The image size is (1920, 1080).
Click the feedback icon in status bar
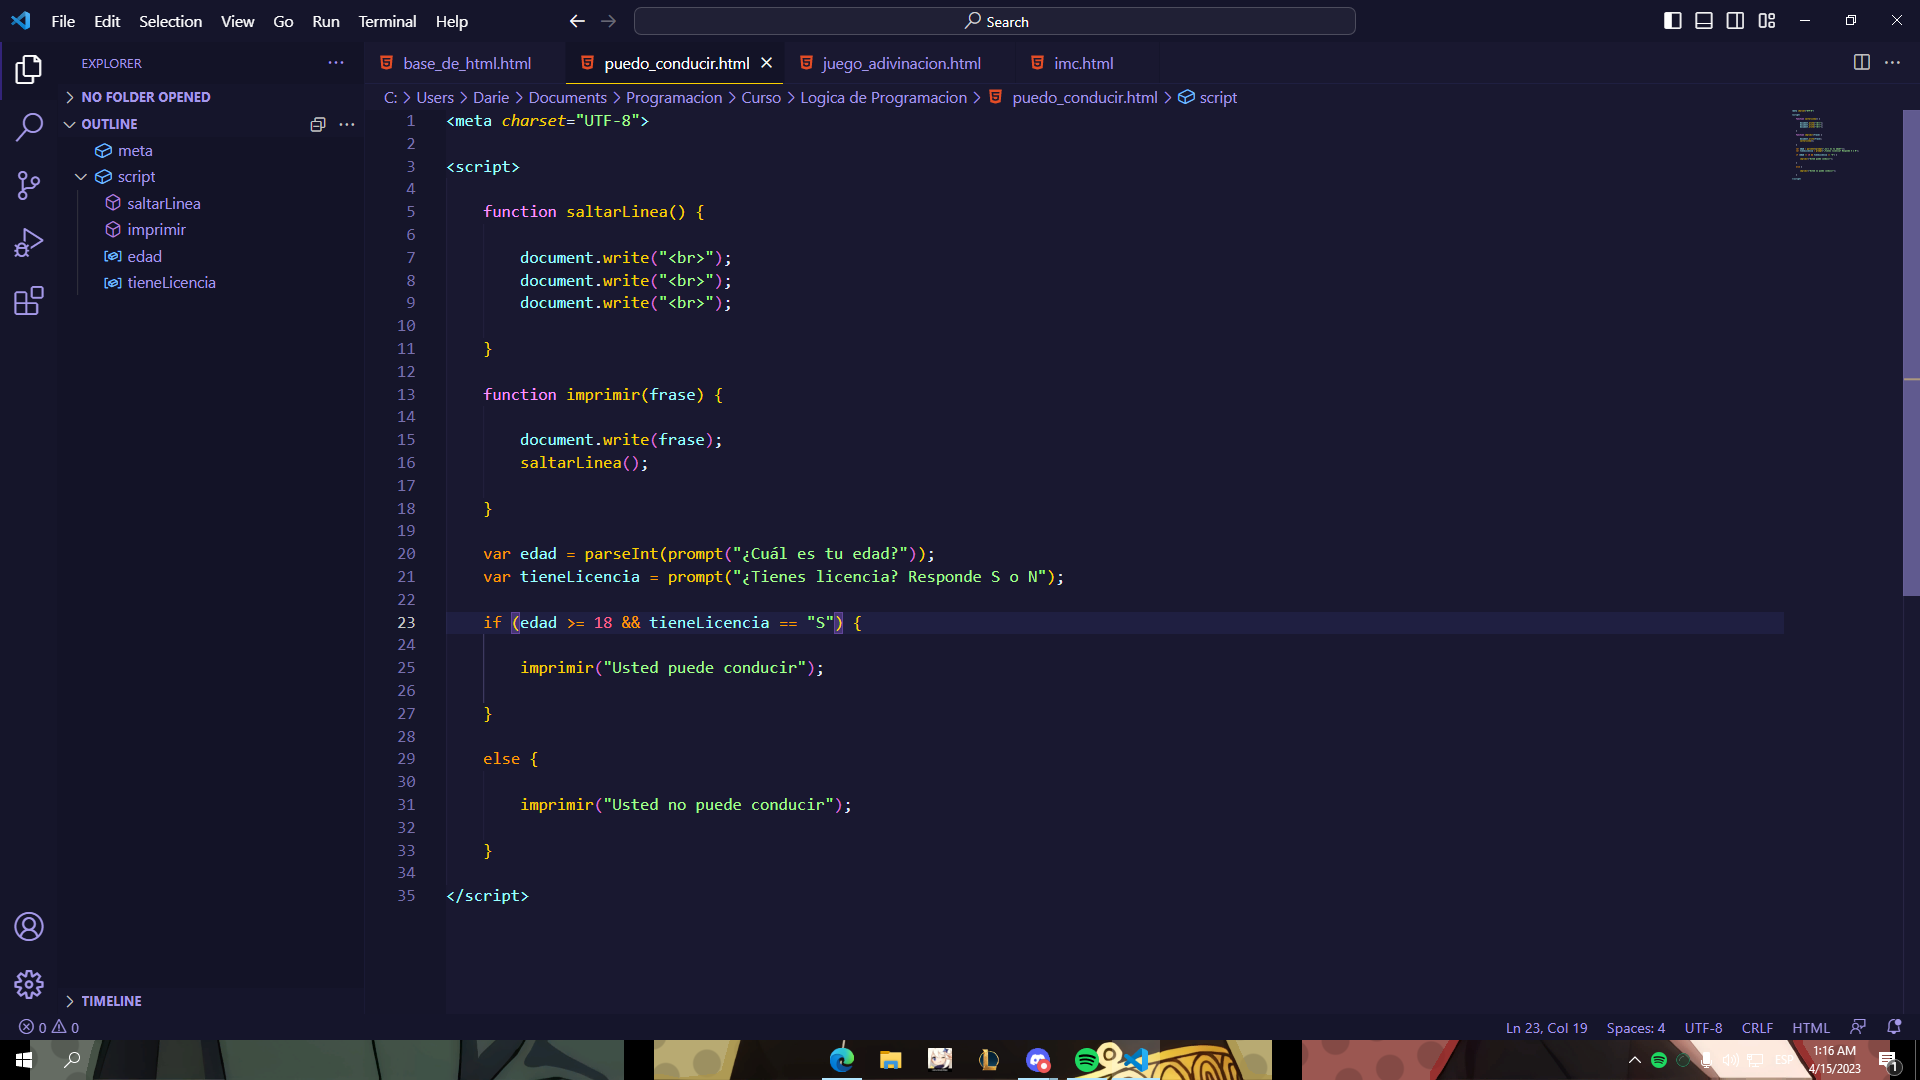[1858, 1027]
